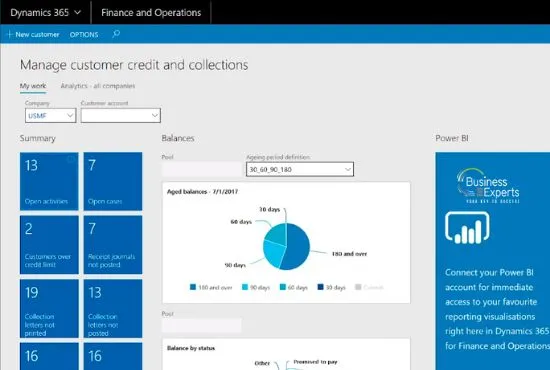Switch to the My work tab
Screen dimensions: 550x370
(x=33, y=86)
